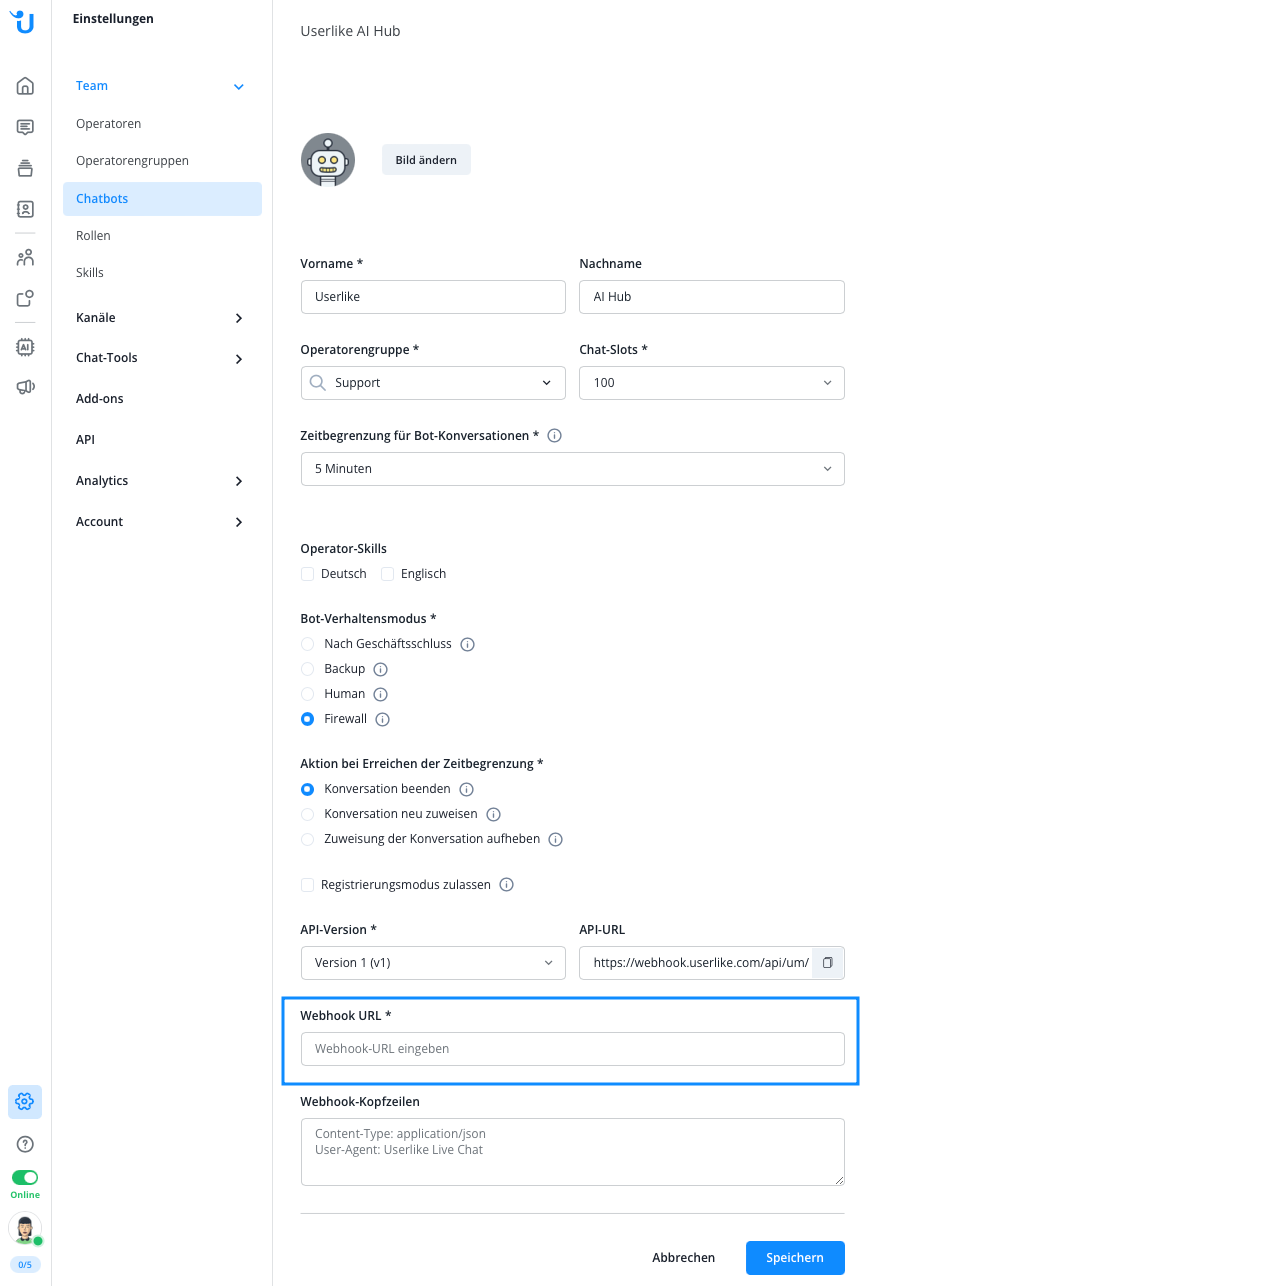Click Abbrechen to cancel changes
Image resolution: width=1270 pixels, height=1286 pixels.
tap(684, 1258)
